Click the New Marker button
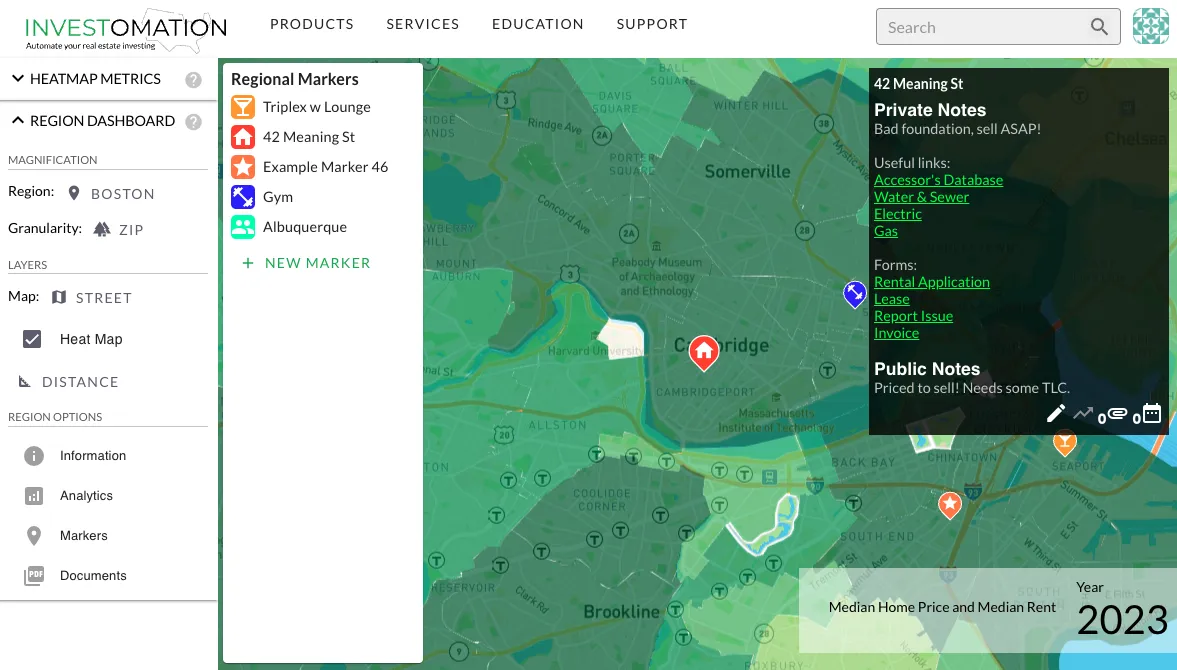 [306, 263]
